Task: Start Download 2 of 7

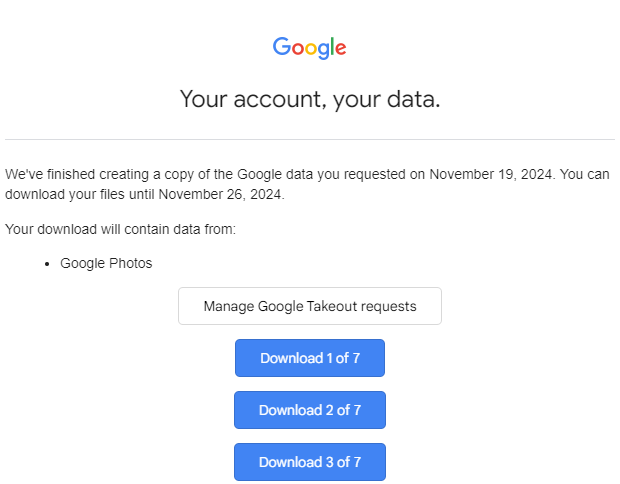Action: (x=310, y=410)
